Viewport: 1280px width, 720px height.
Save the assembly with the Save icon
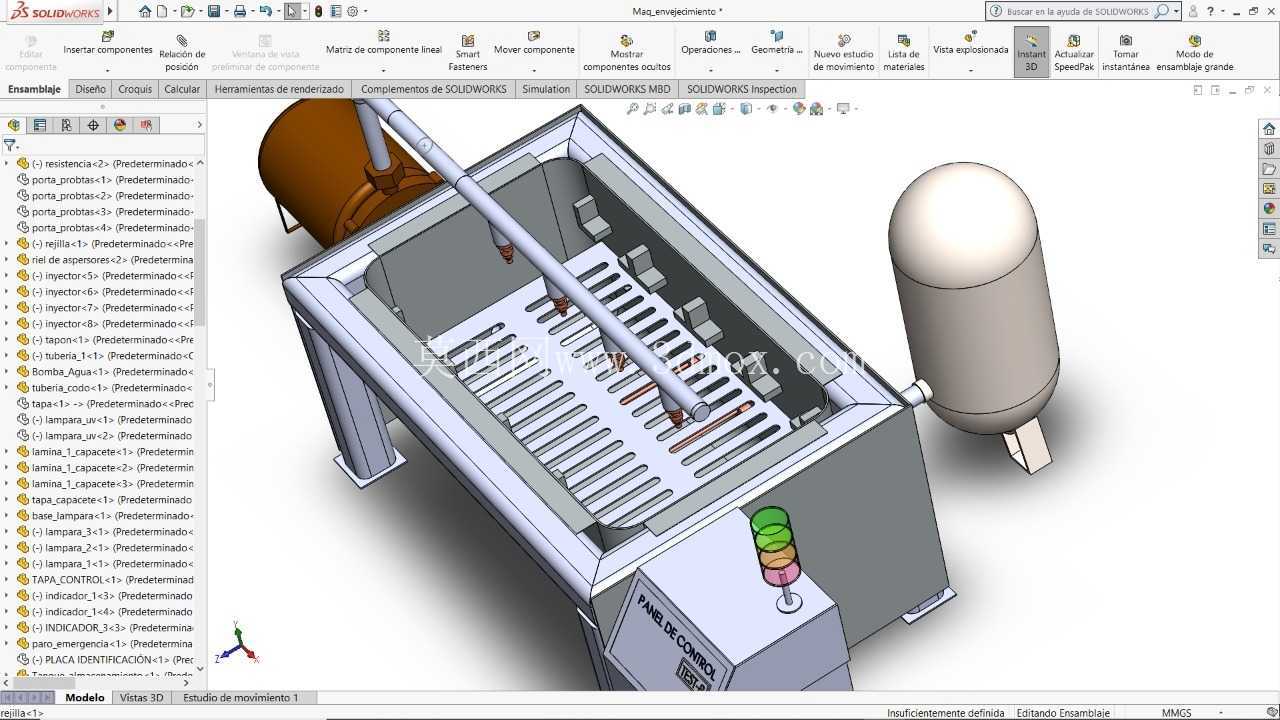coord(213,11)
